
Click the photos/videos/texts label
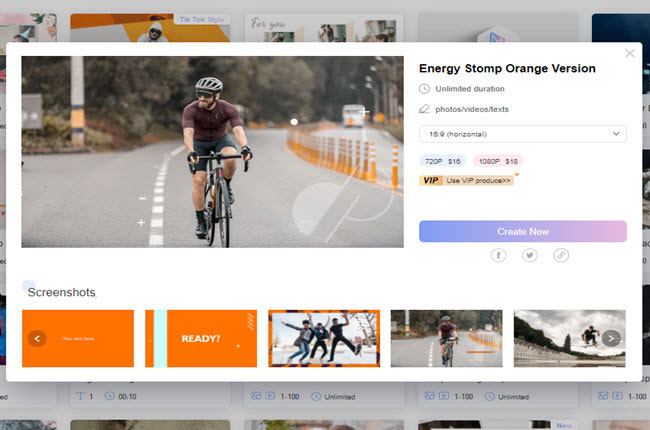click(x=472, y=109)
